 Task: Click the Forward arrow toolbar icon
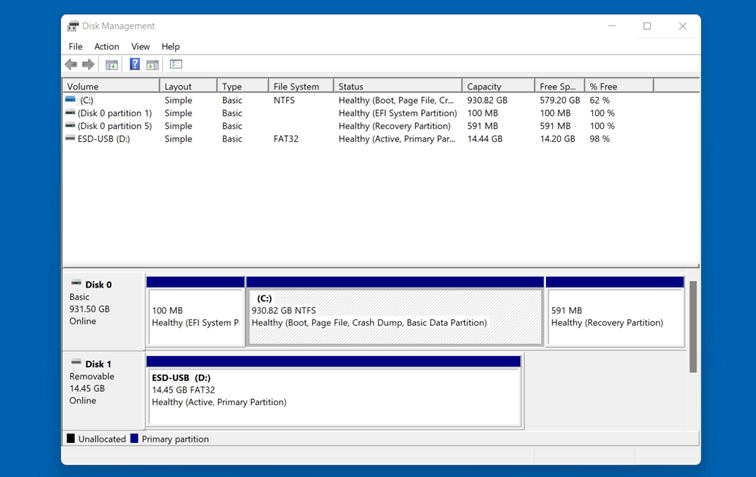point(88,64)
